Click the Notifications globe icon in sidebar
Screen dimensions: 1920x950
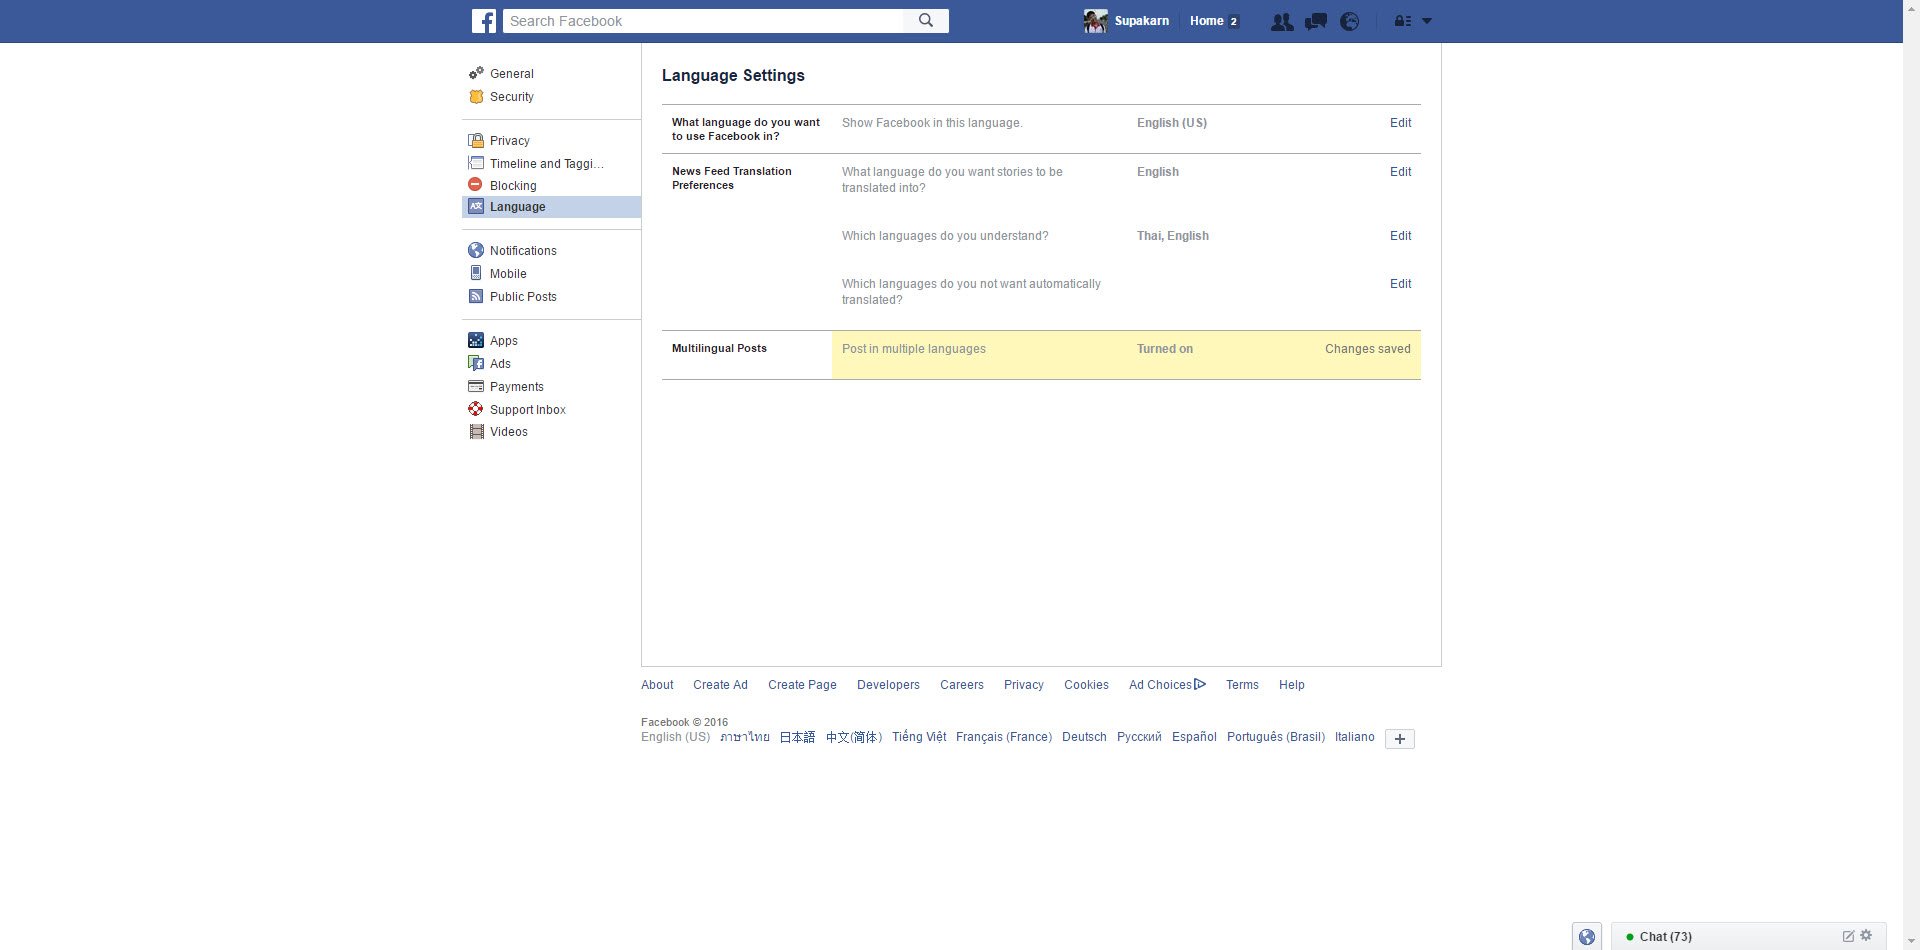[476, 250]
